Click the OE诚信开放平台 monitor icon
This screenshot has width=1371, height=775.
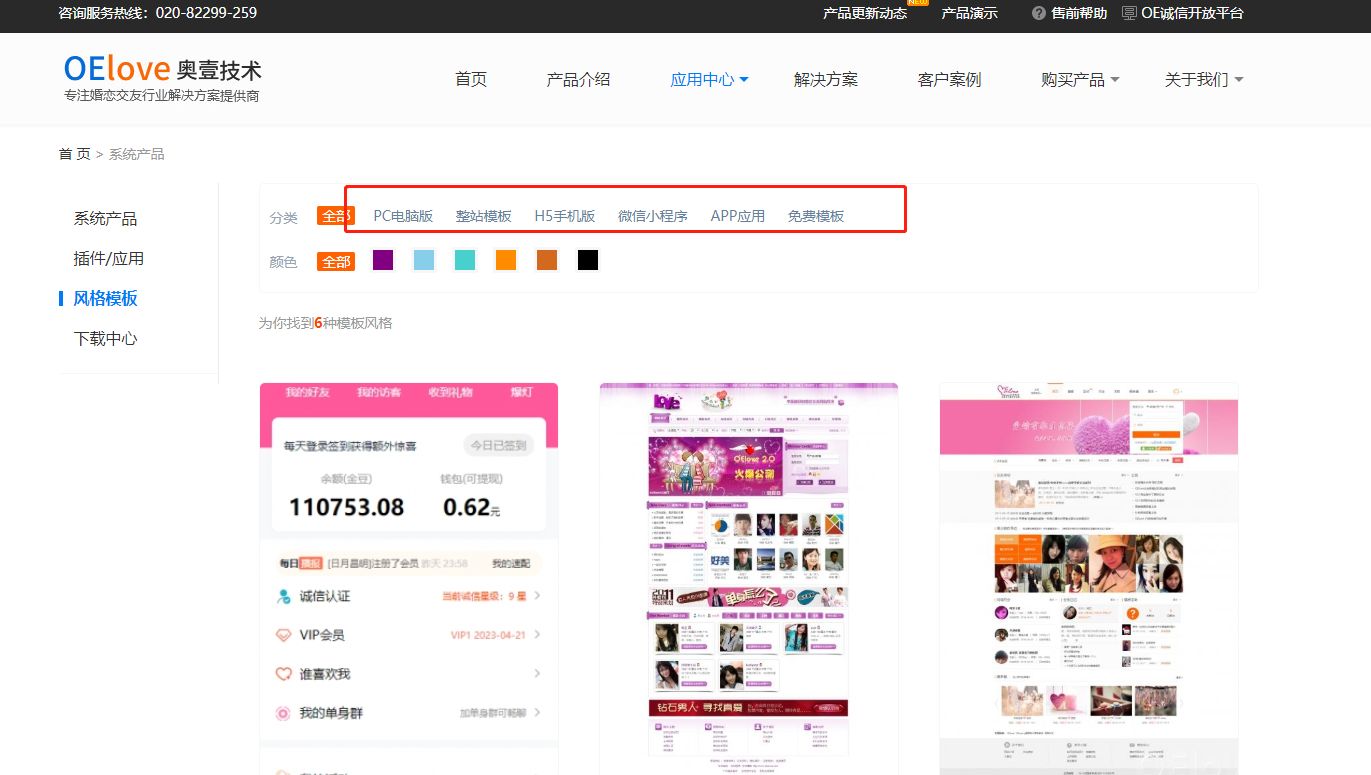click(1129, 13)
